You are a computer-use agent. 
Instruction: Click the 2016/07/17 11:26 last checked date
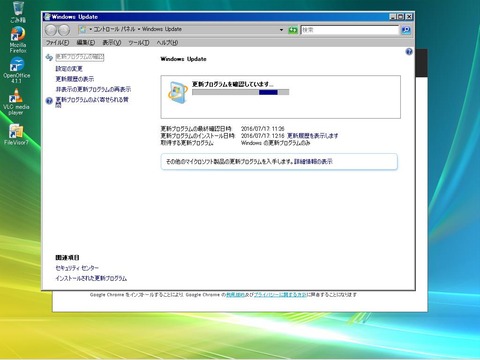[263, 129]
